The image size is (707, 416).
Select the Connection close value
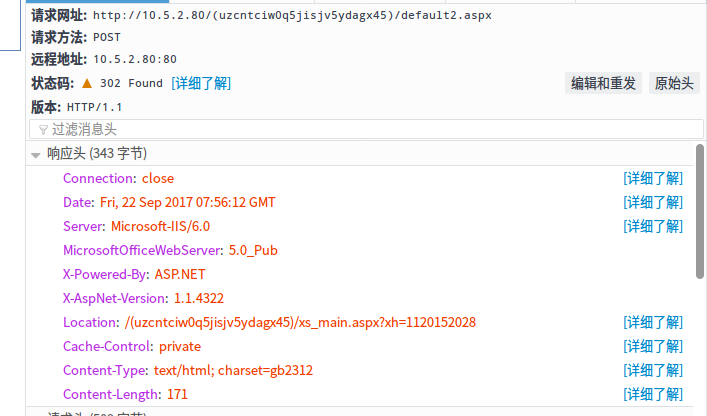pos(158,178)
